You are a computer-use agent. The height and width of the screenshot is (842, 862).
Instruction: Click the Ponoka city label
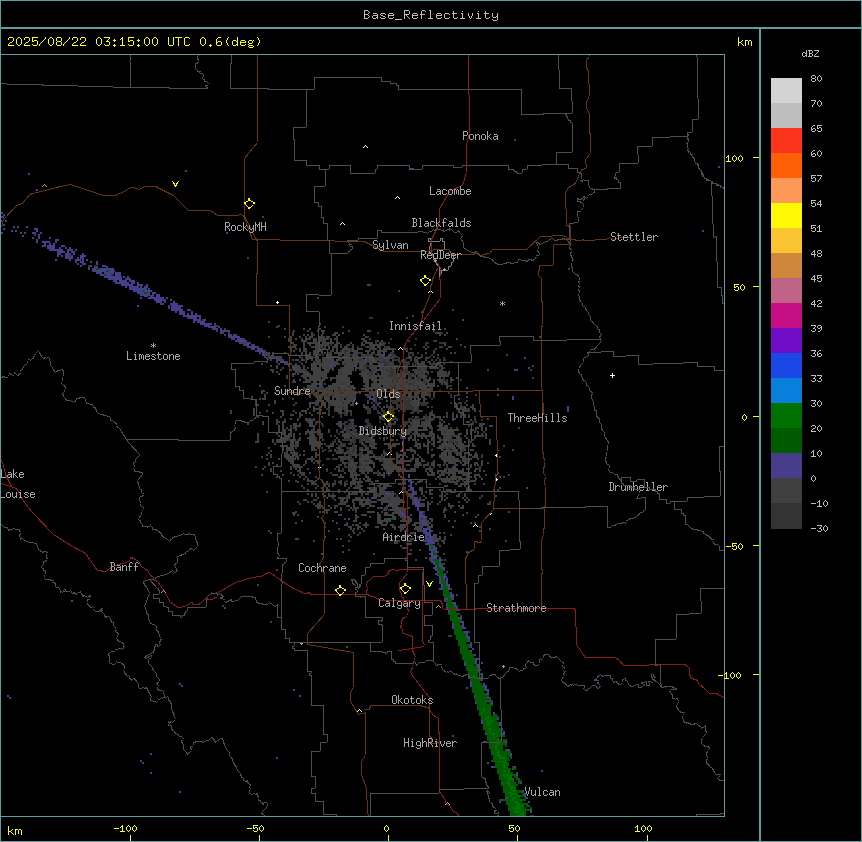point(480,136)
